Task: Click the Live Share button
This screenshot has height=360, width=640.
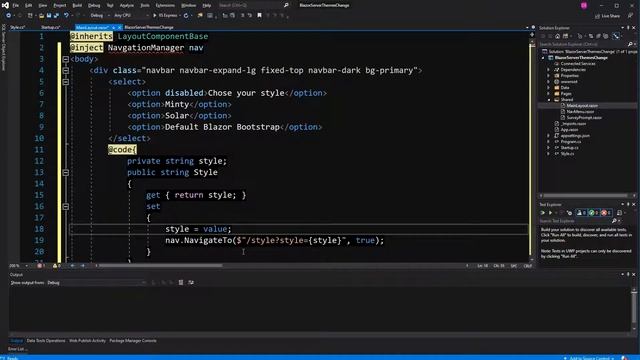Action: coord(607,16)
